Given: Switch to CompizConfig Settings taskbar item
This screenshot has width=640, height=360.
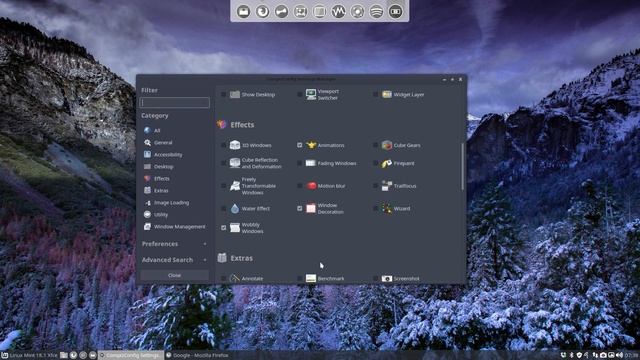Looking at the screenshot, I should [131, 356].
